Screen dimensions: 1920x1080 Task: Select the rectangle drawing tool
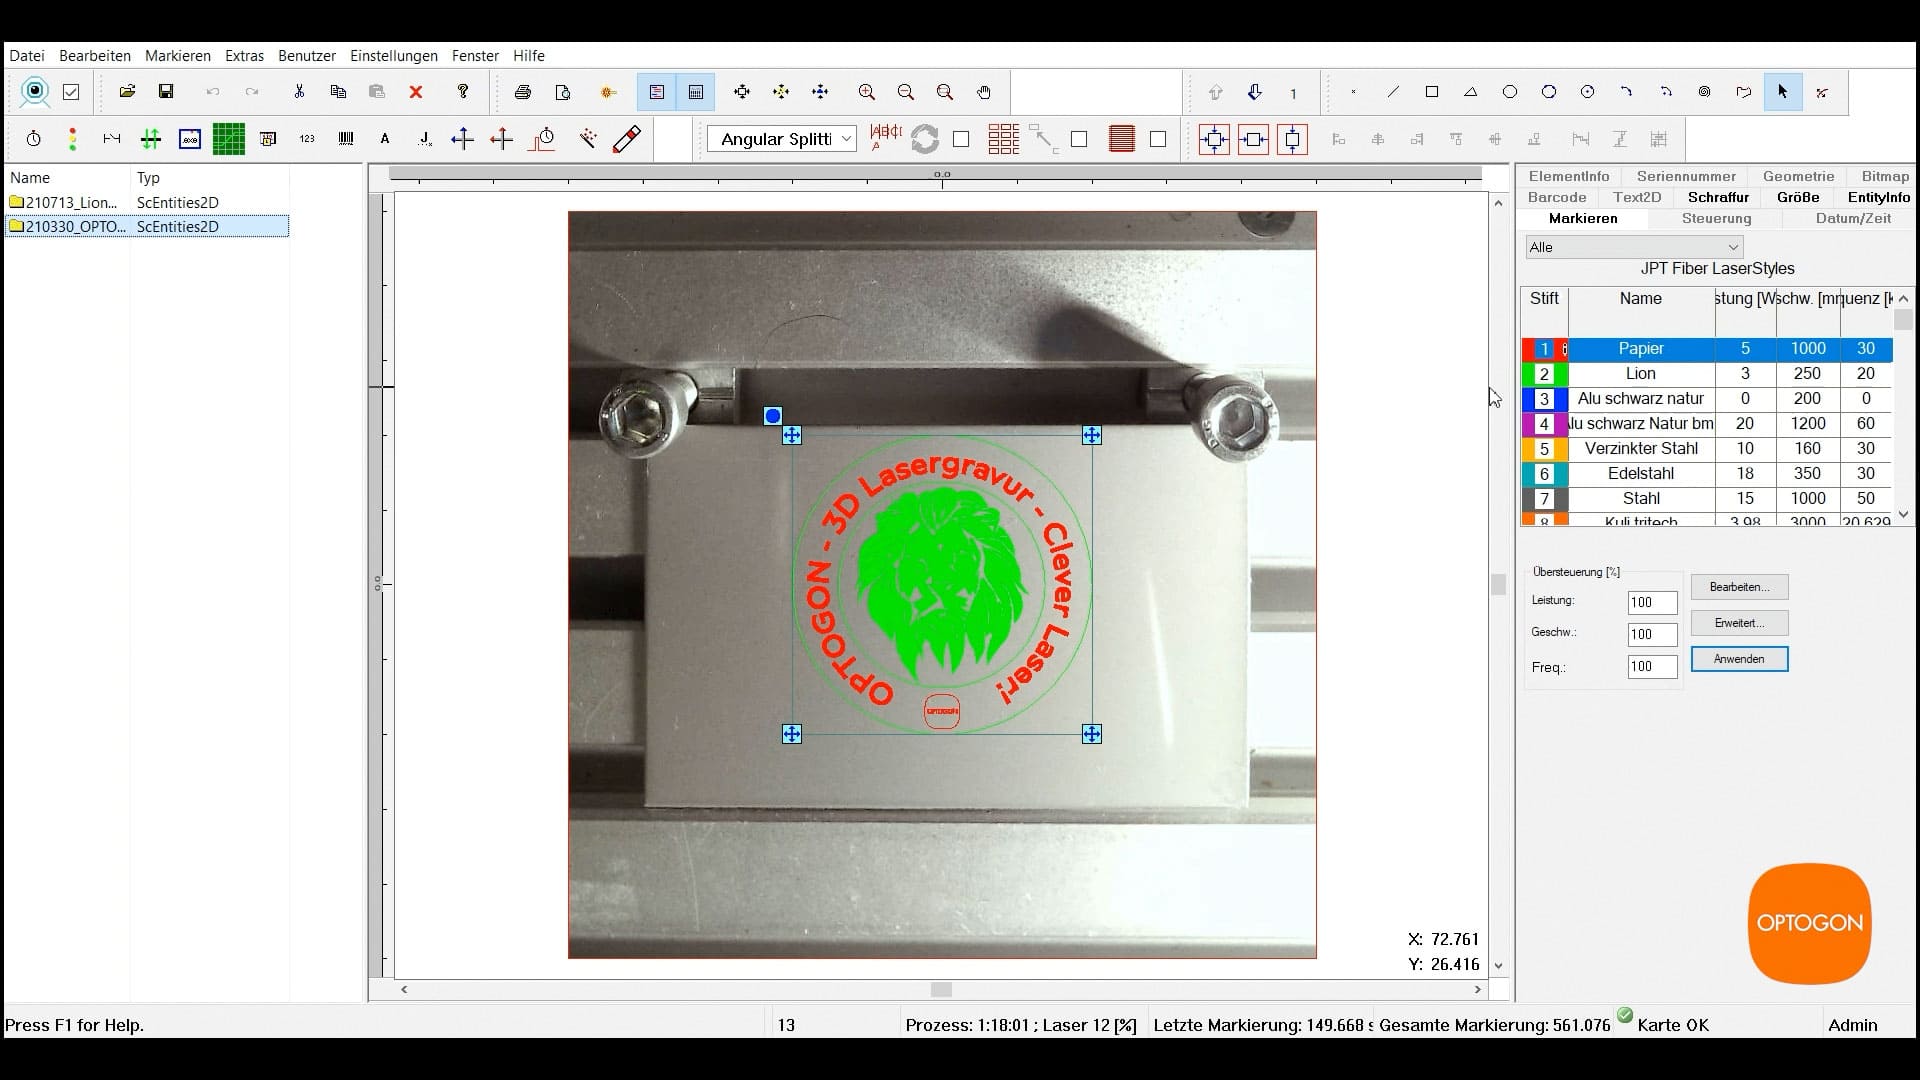[1431, 92]
